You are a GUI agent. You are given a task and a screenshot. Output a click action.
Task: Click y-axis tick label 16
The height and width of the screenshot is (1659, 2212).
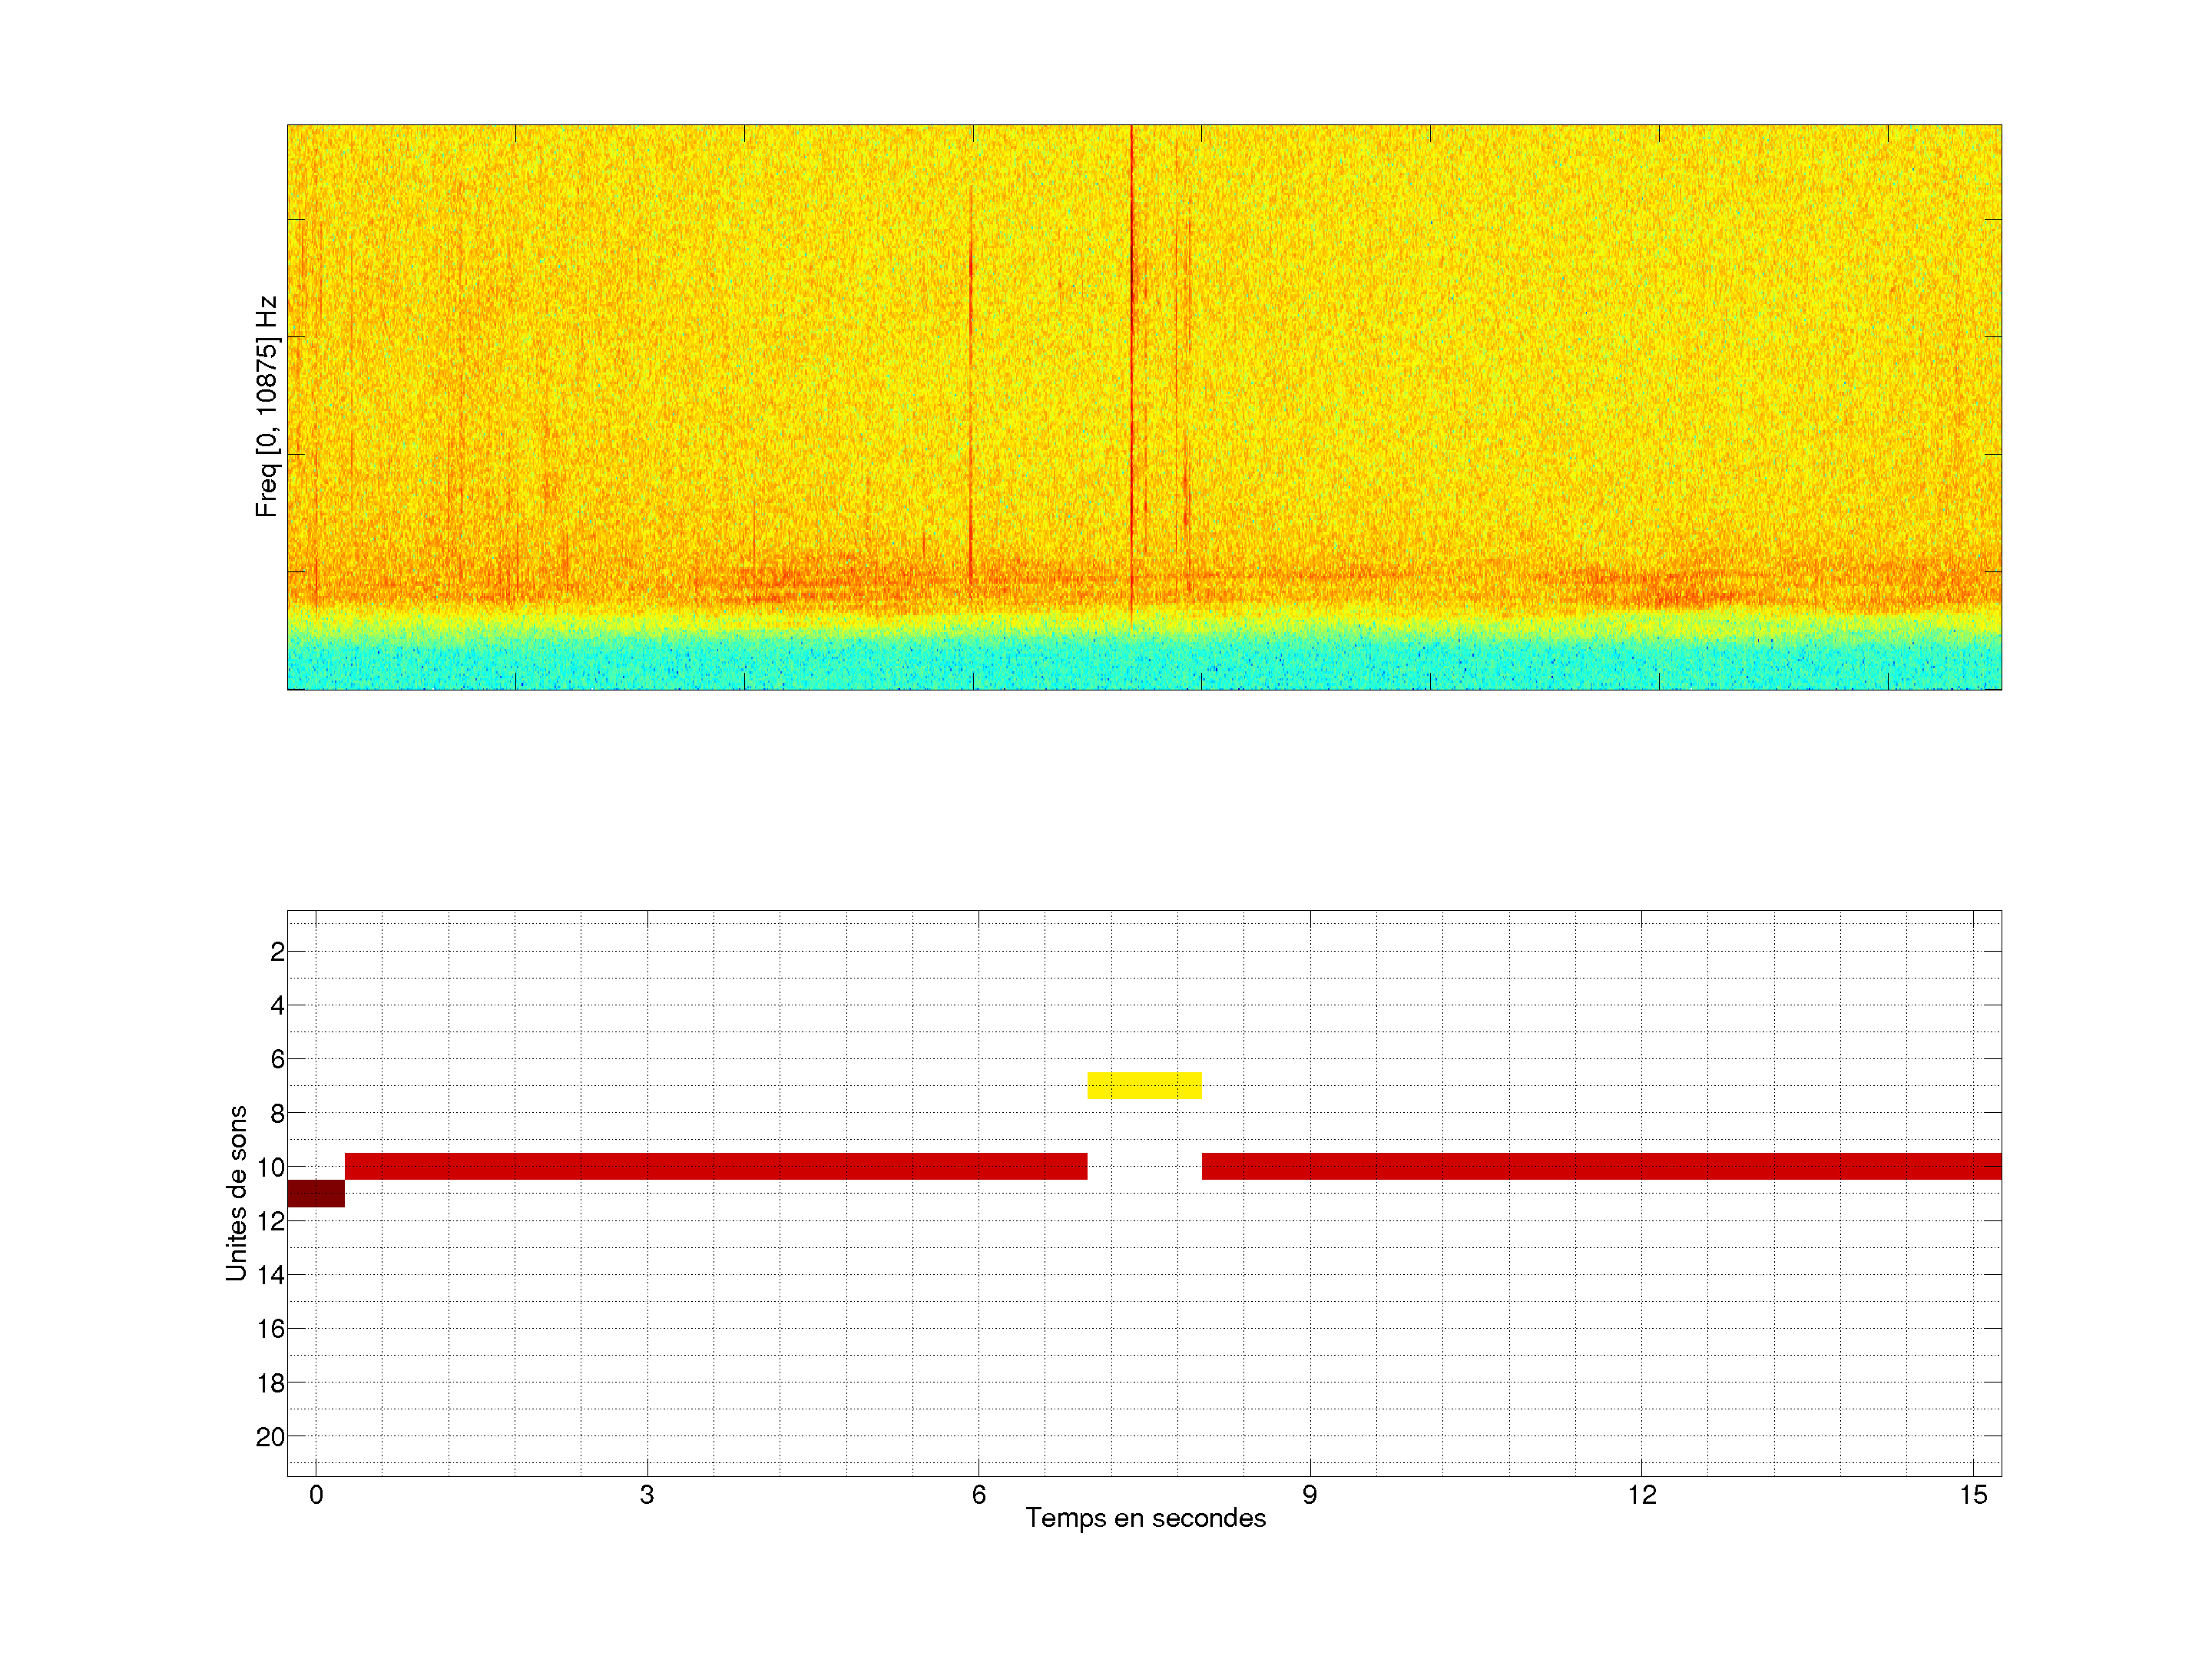(270, 1329)
